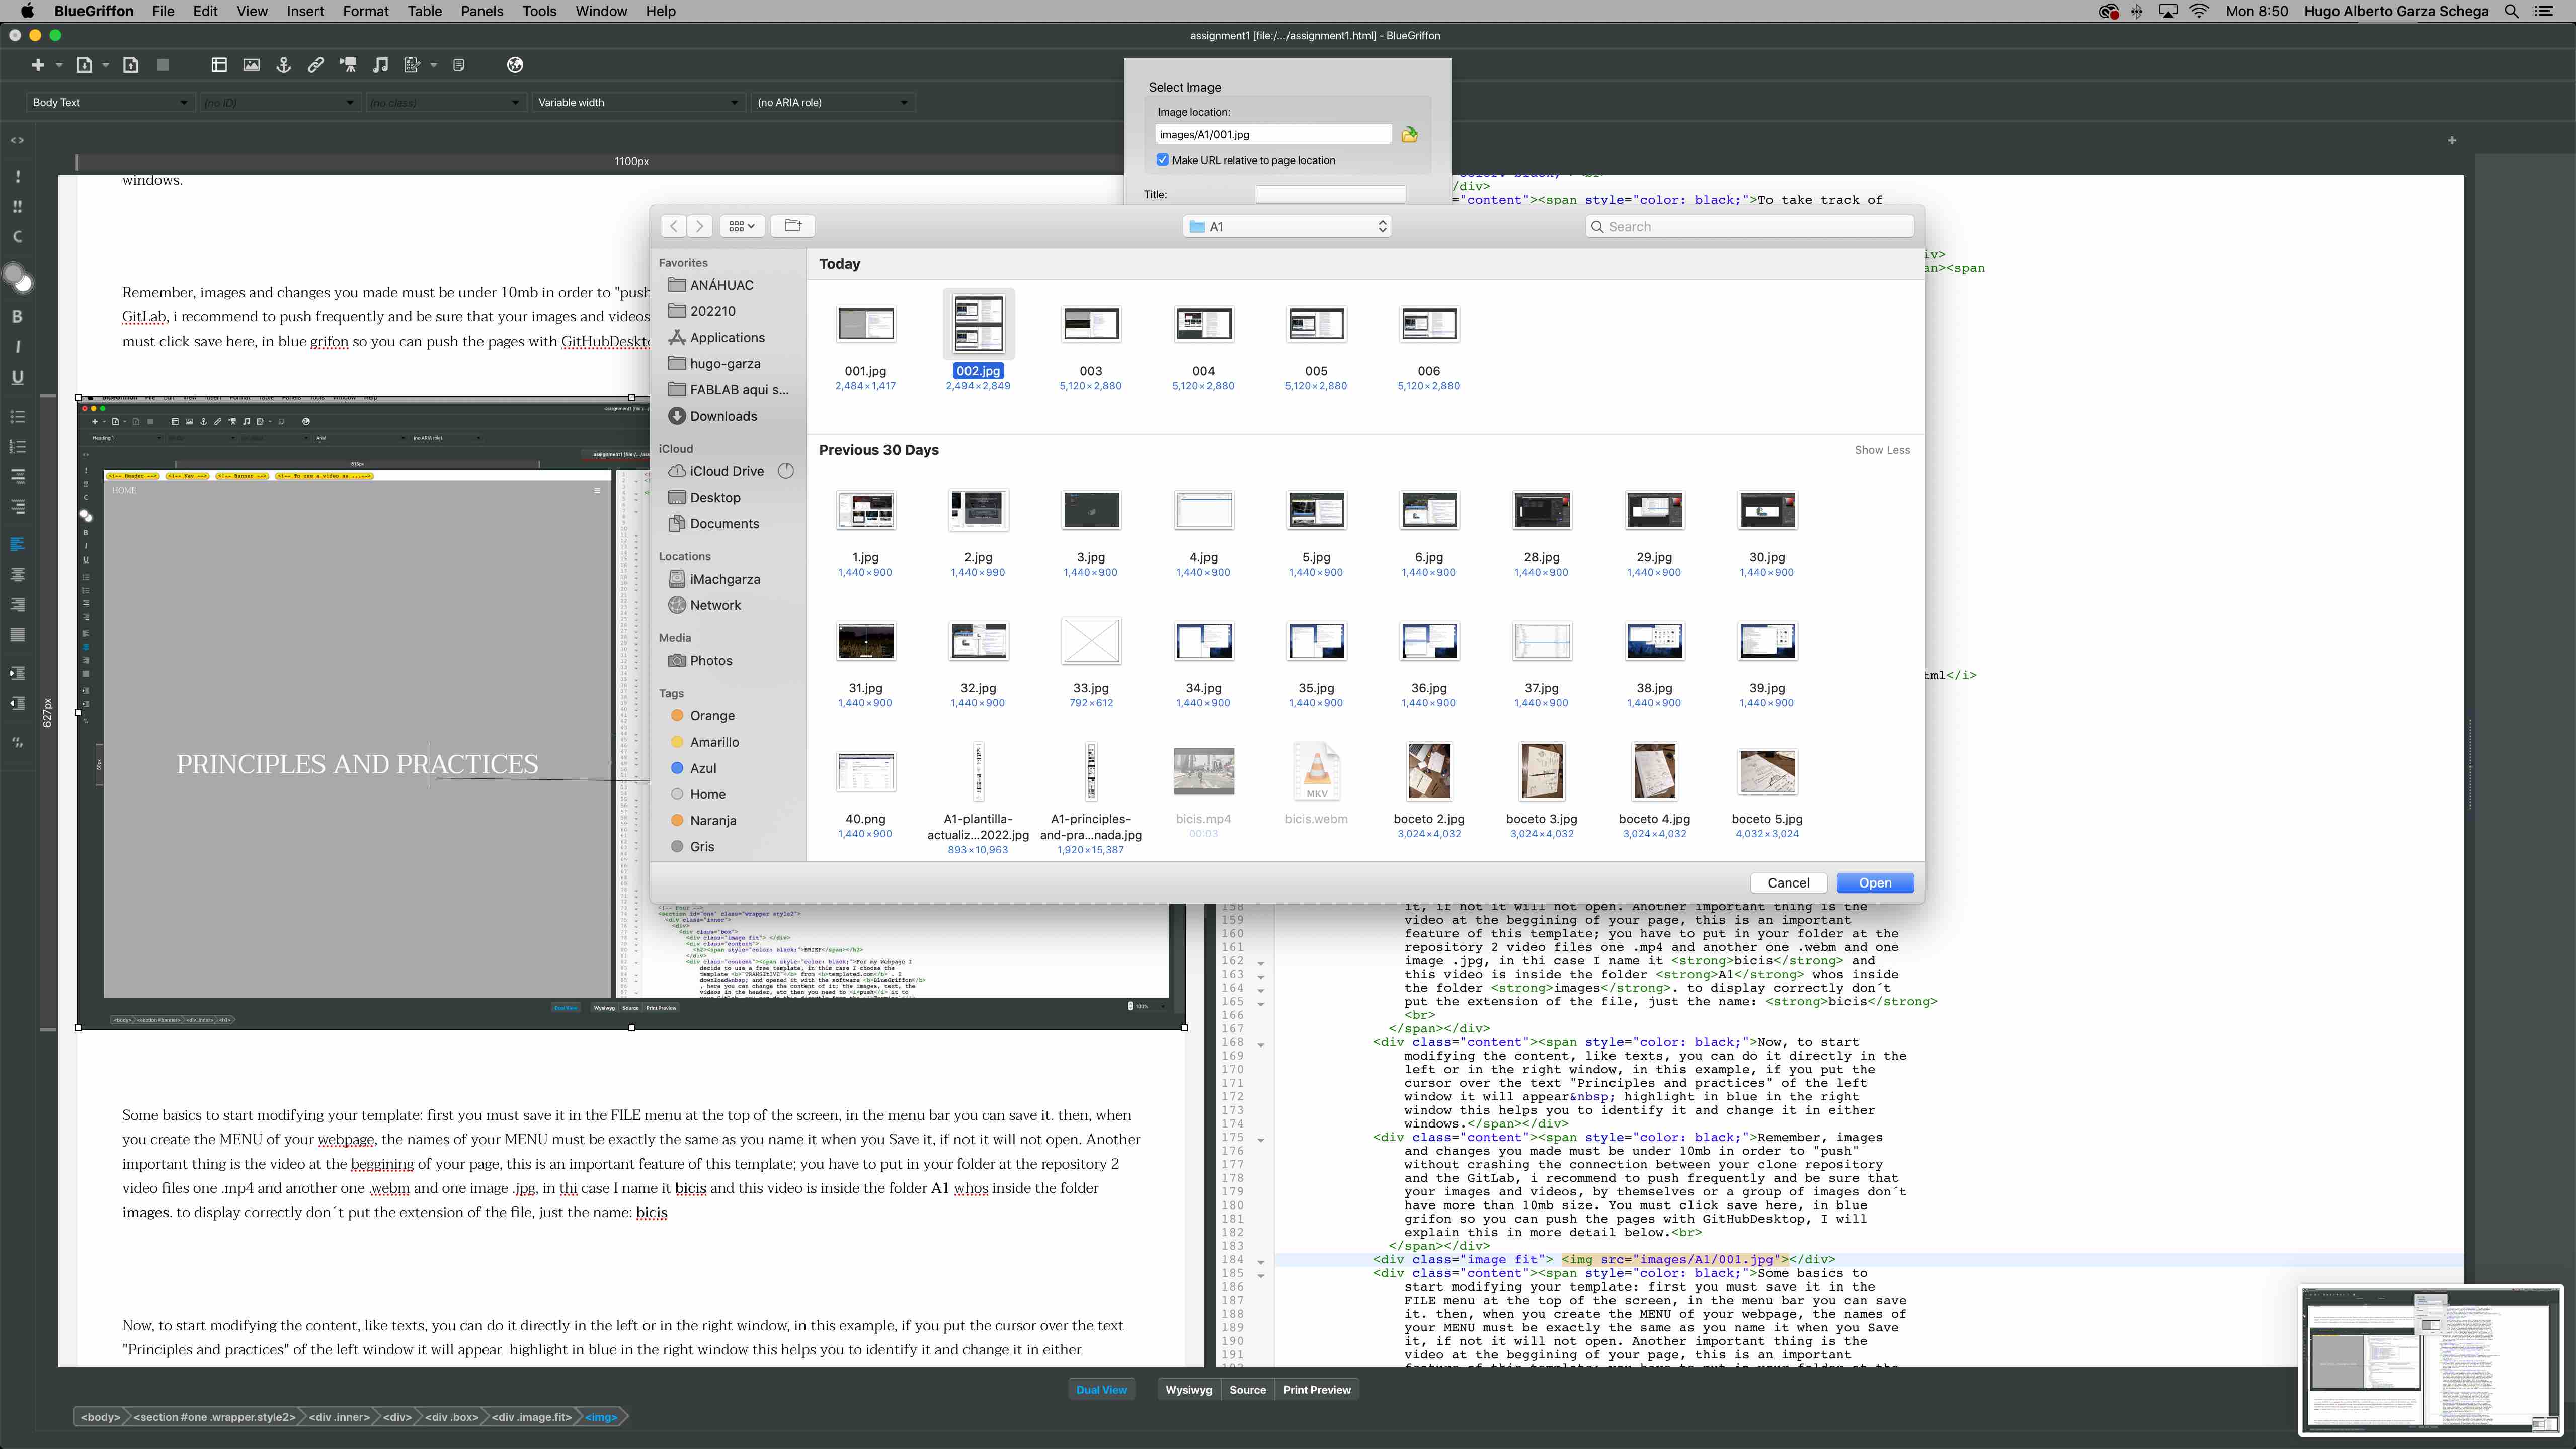Open the Body Text paragraph format dropdown
This screenshot has height=1449, width=2576.
tap(109, 102)
